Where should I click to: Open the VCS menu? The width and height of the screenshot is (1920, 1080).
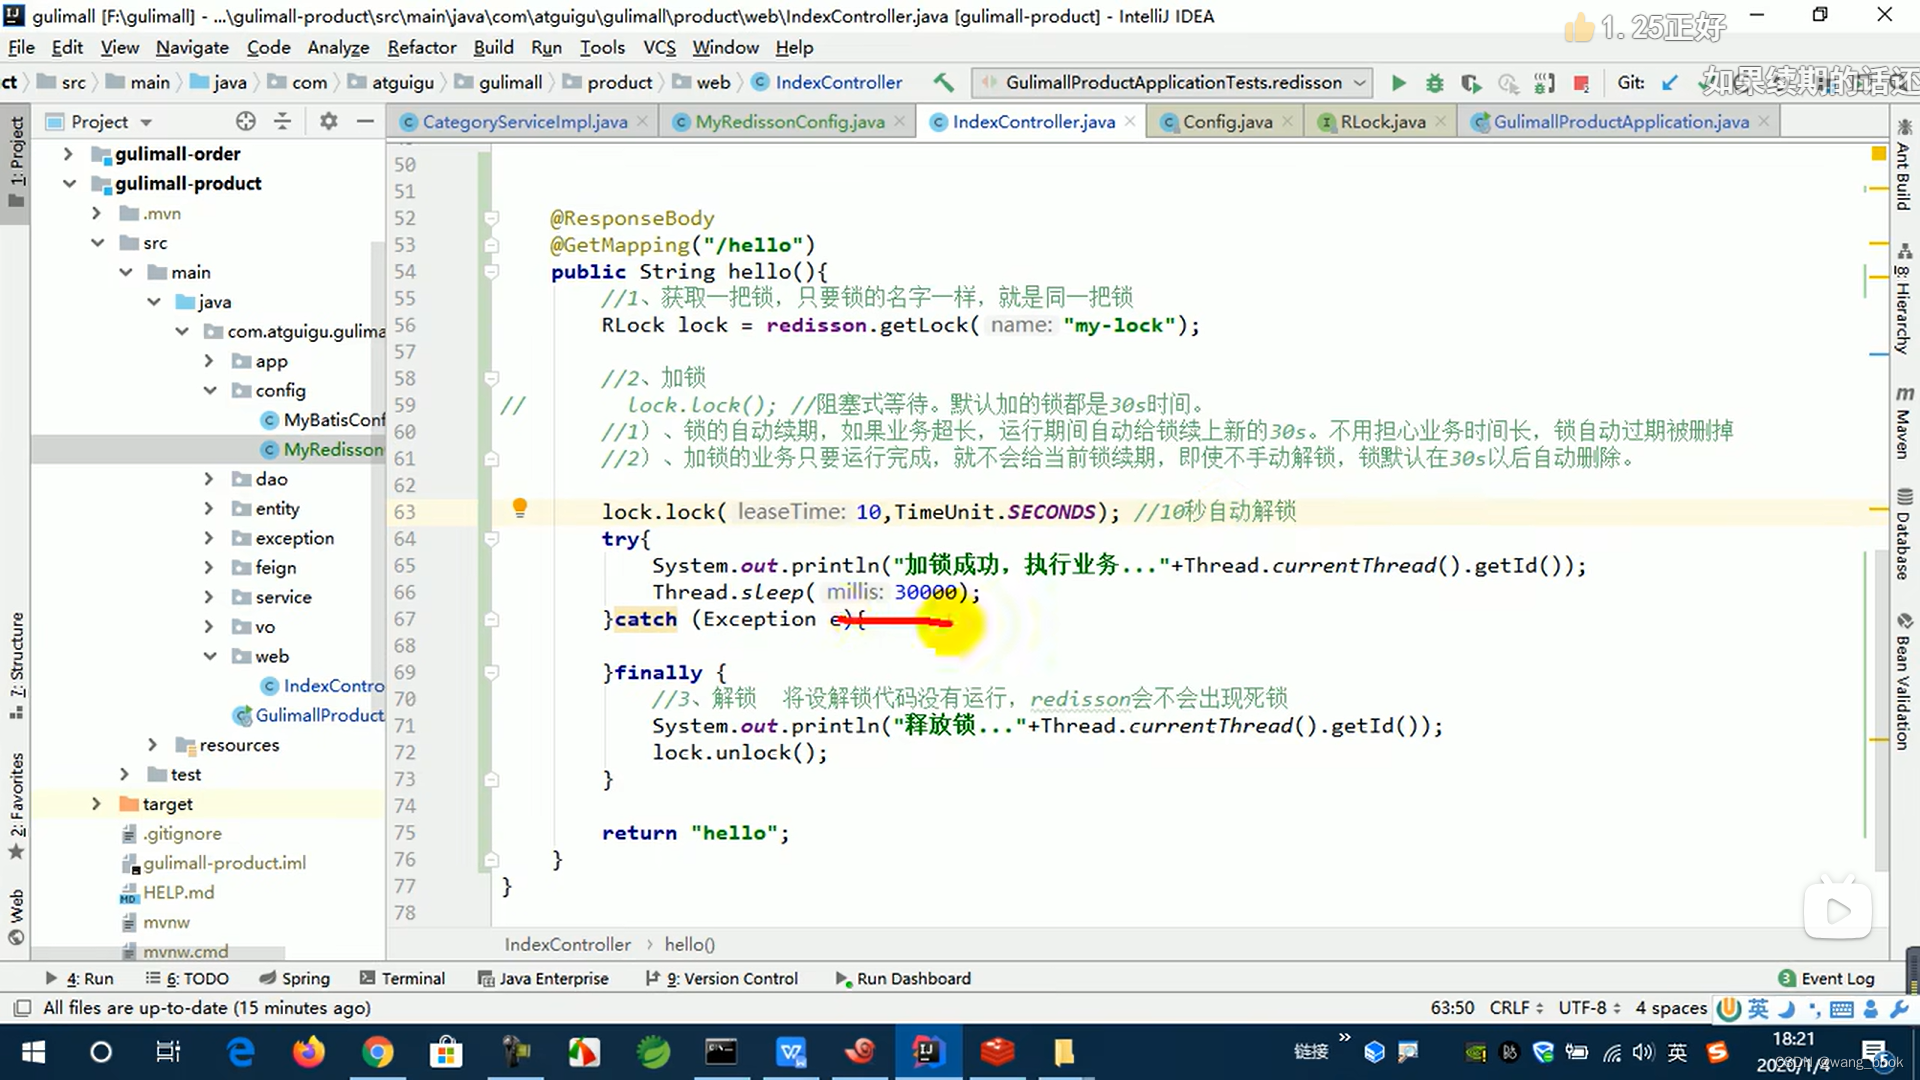659,47
